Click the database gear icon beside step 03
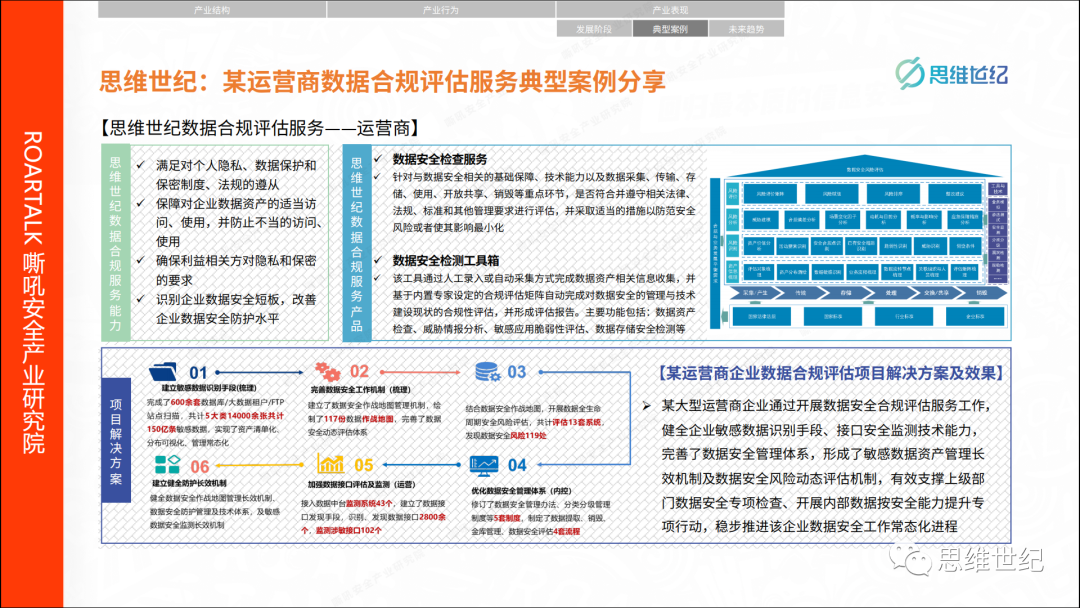1080x608 pixels. [x=488, y=372]
